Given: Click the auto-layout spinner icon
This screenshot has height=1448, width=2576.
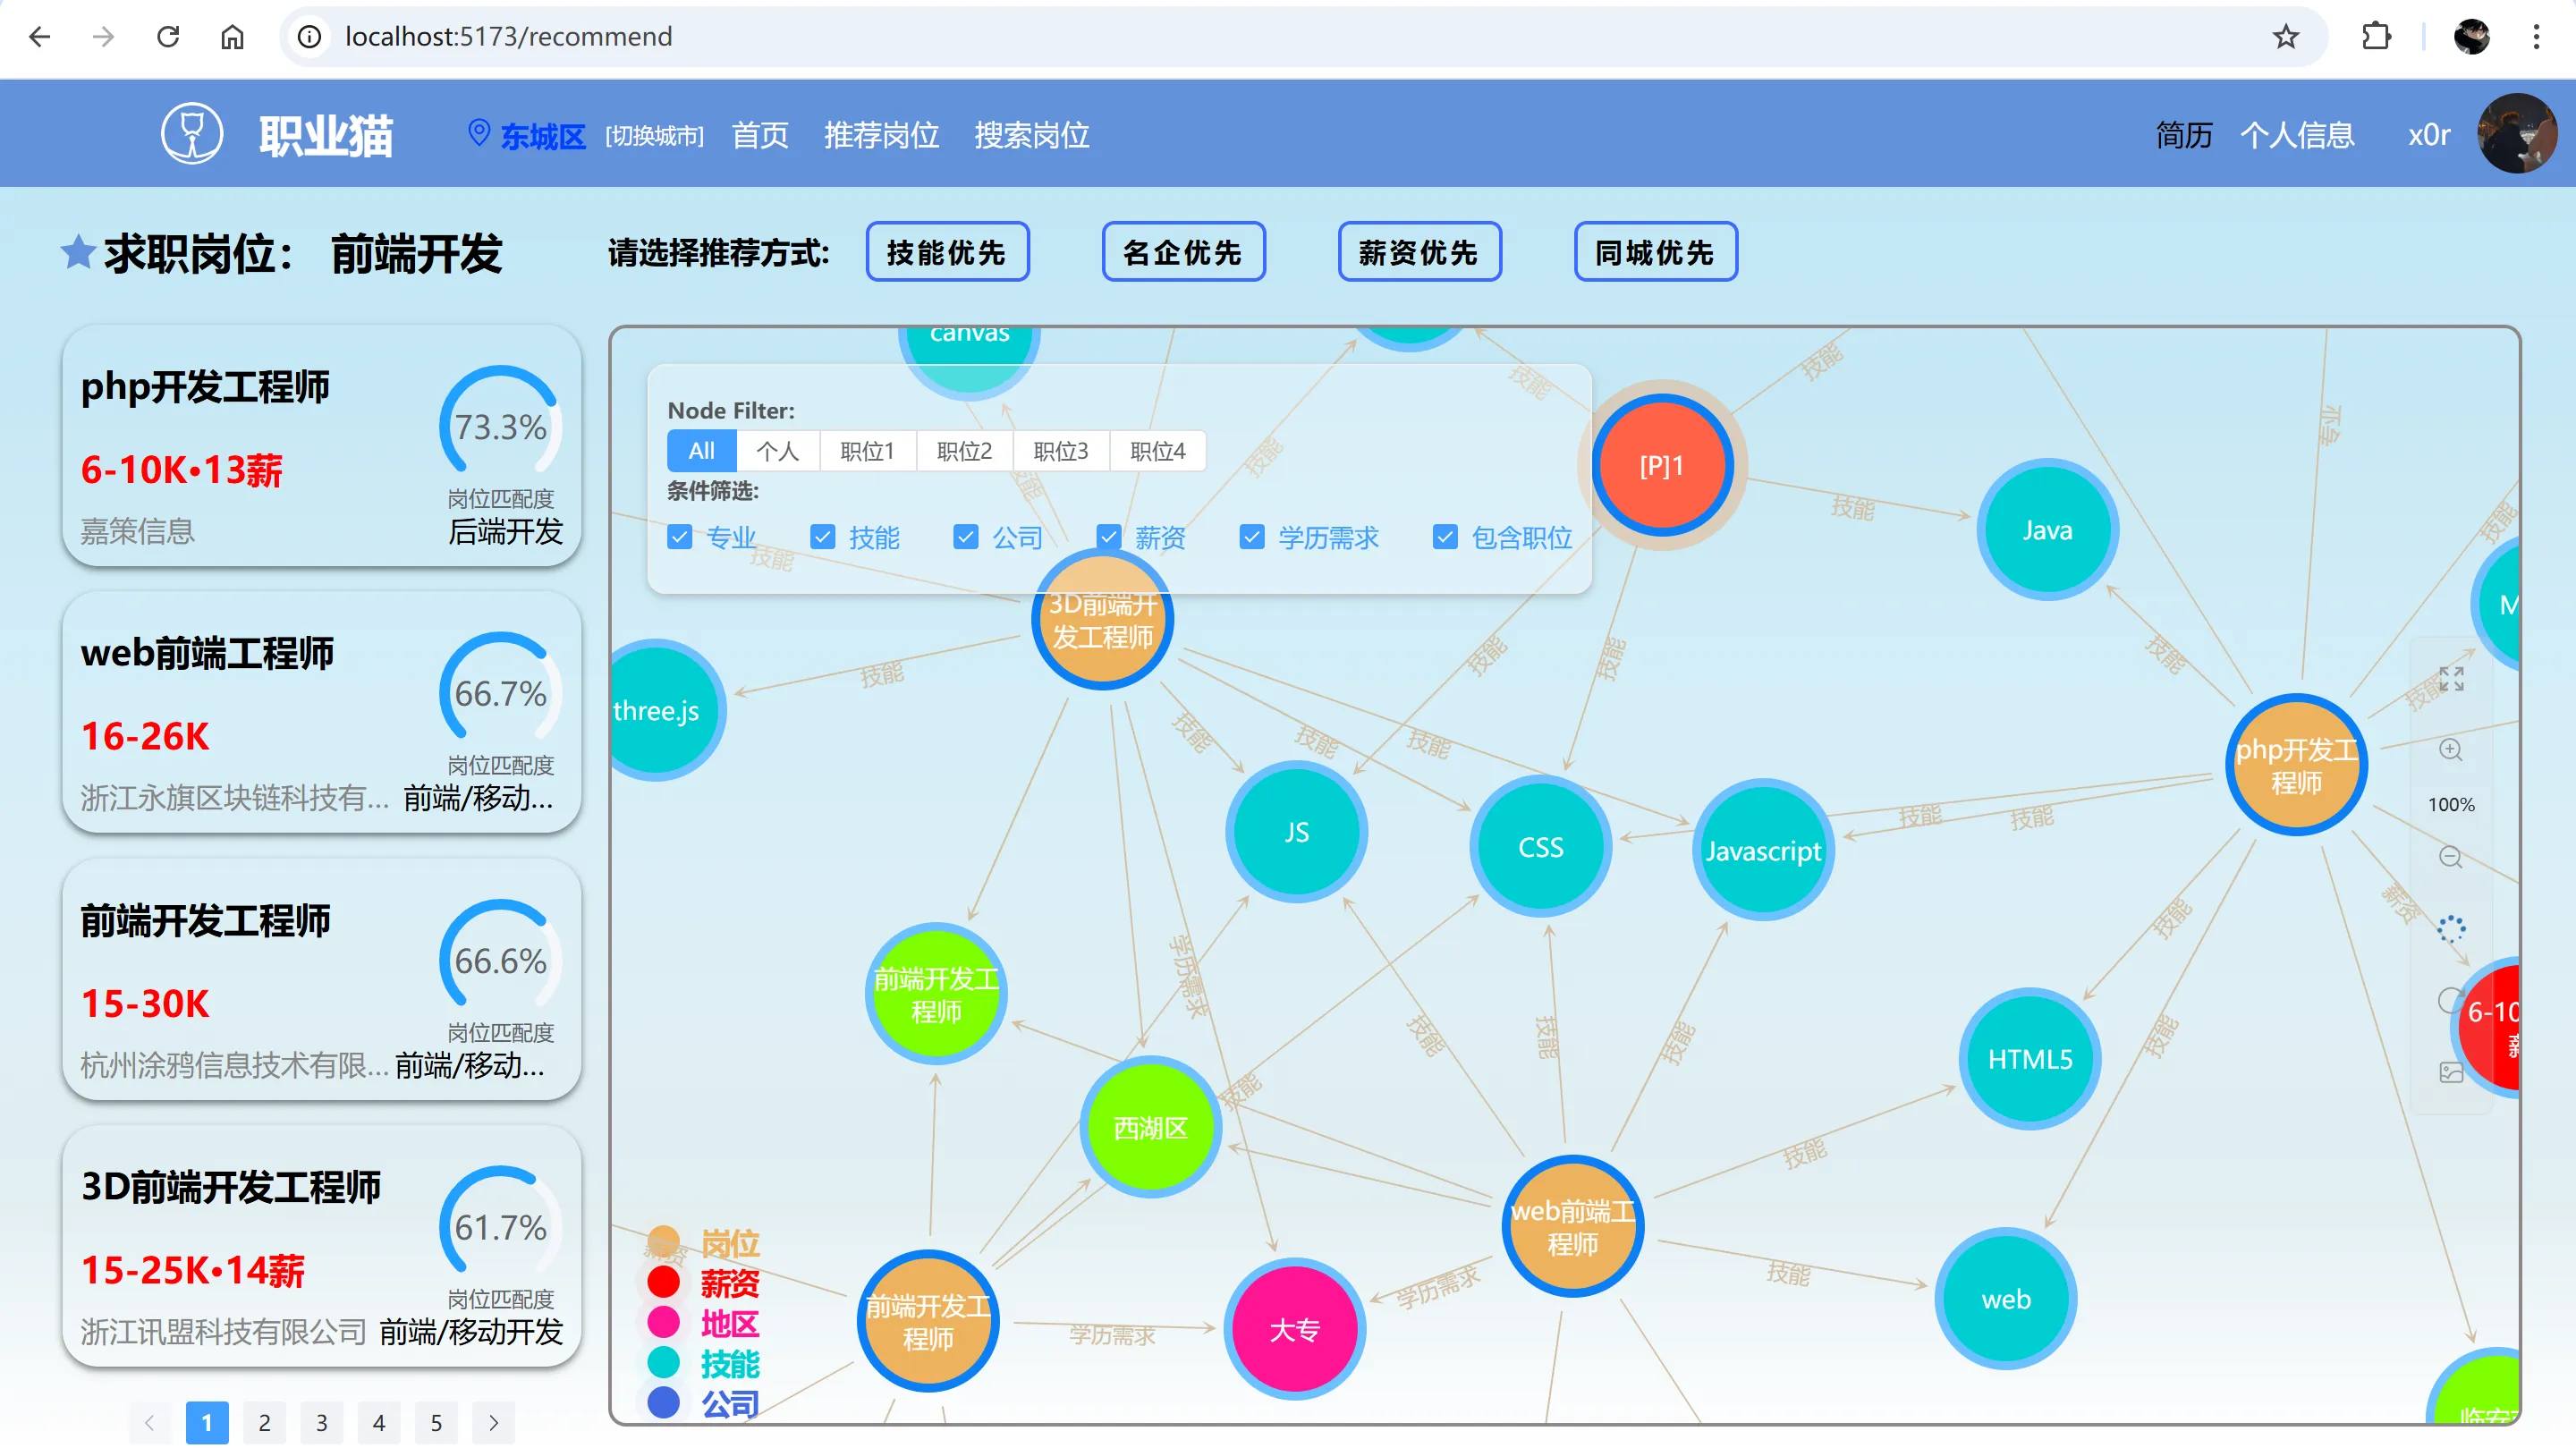Looking at the screenshot, I should coord(2450,929).
